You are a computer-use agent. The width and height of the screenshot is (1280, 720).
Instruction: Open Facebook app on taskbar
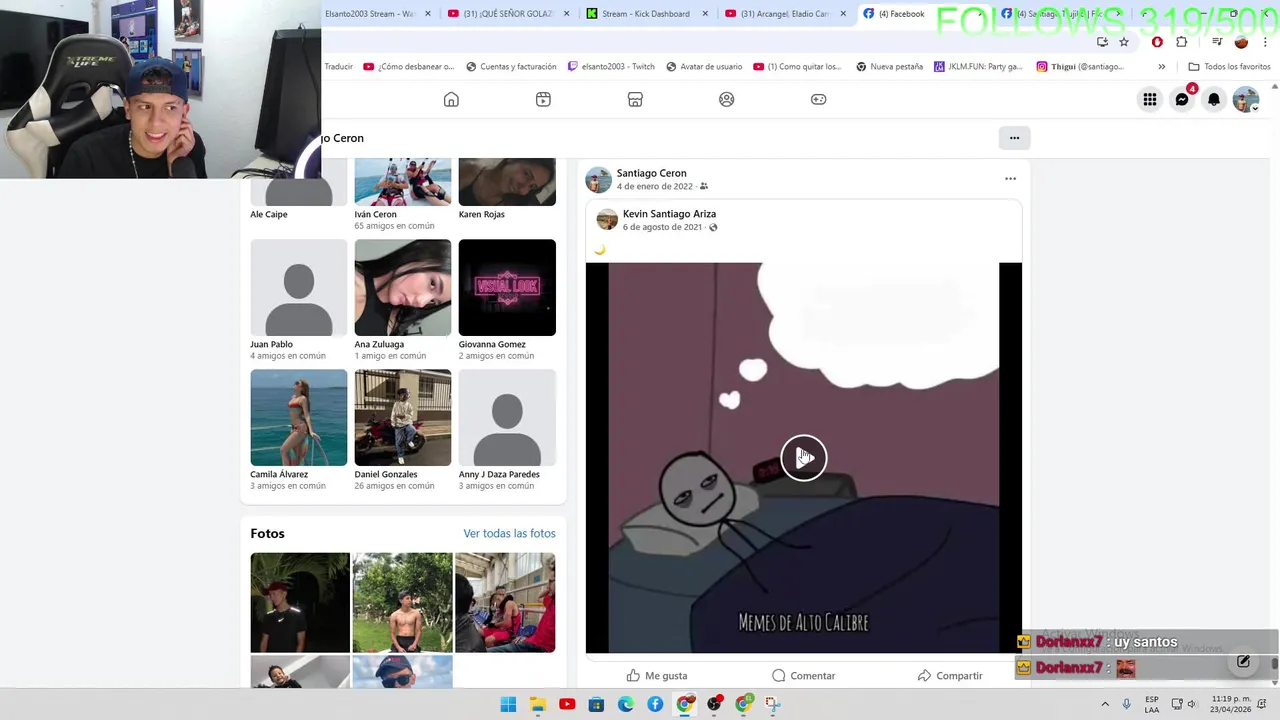655,704
